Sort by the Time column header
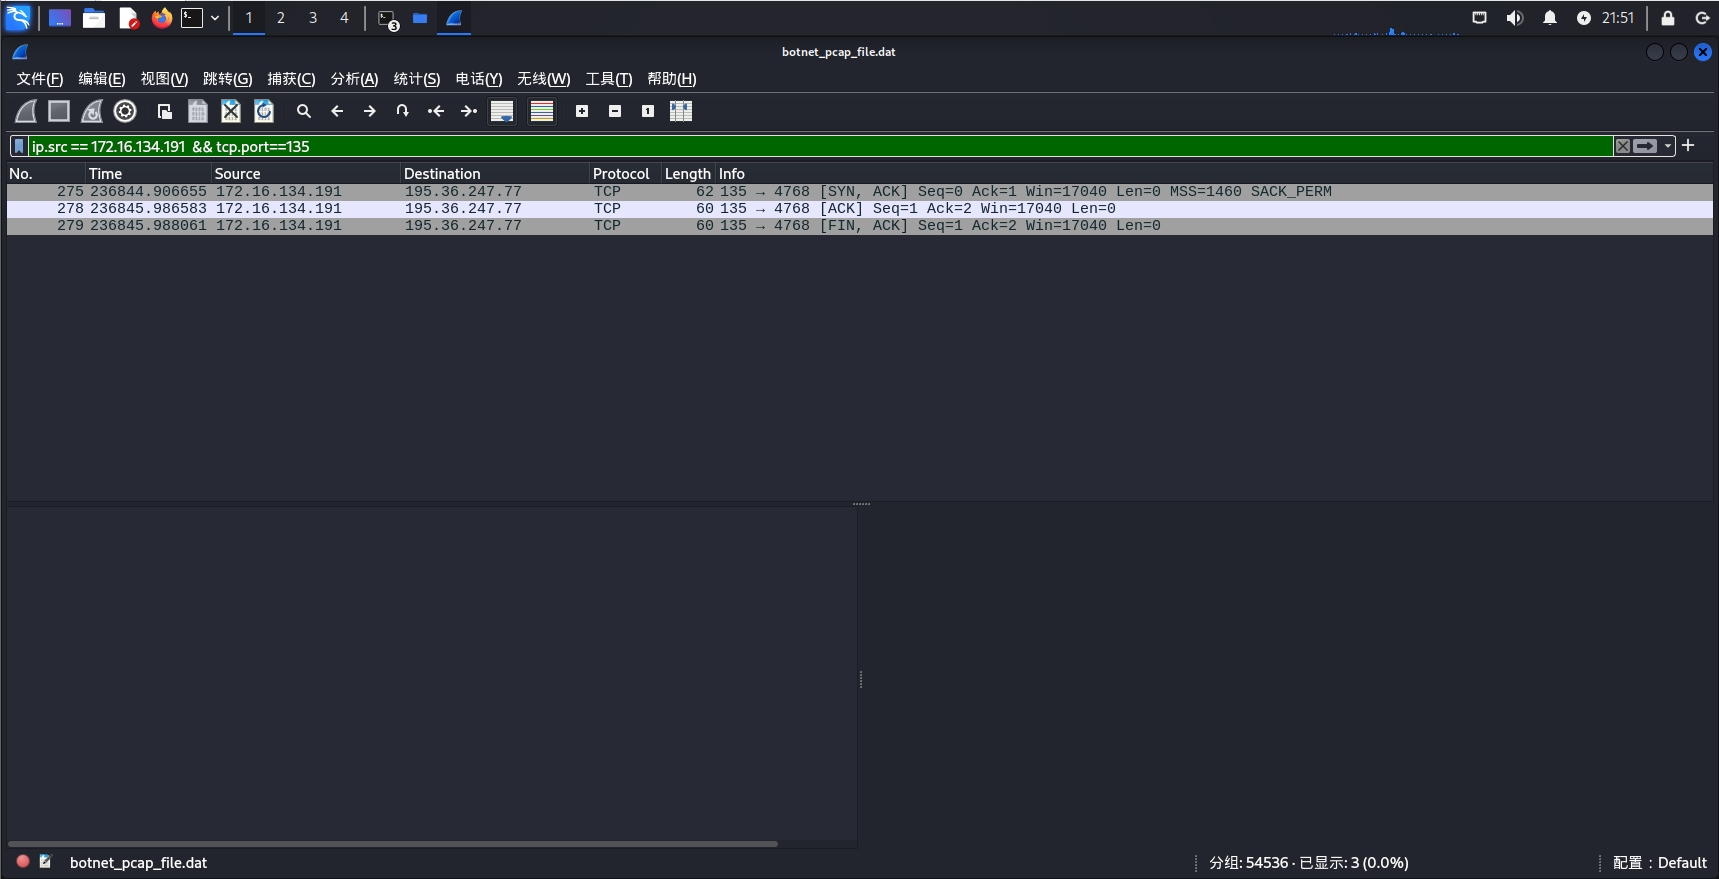This screenshot has height=879, width=1719. (x=149, y=174)
